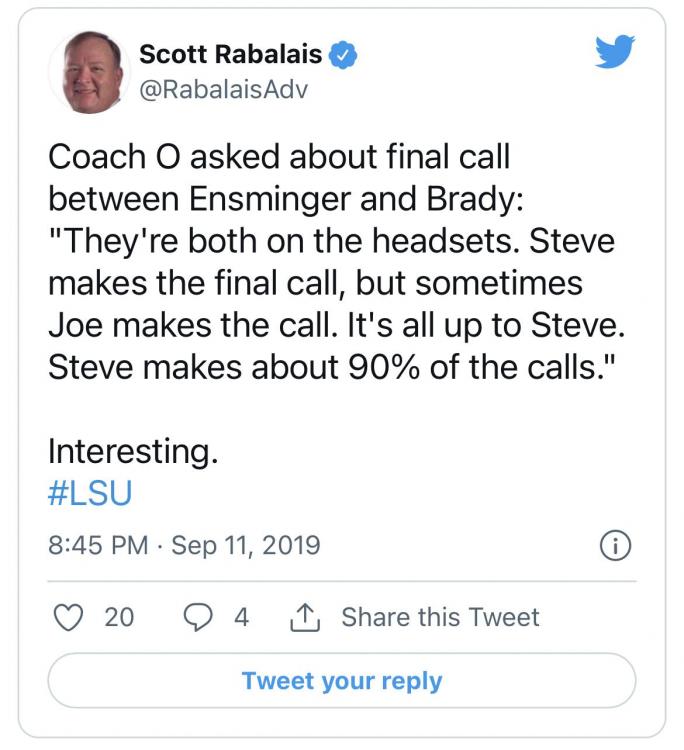Viewport: 684px width, 750px height.
Task: Click the Twitter bird logo
Action: click(x=614, y=51)
